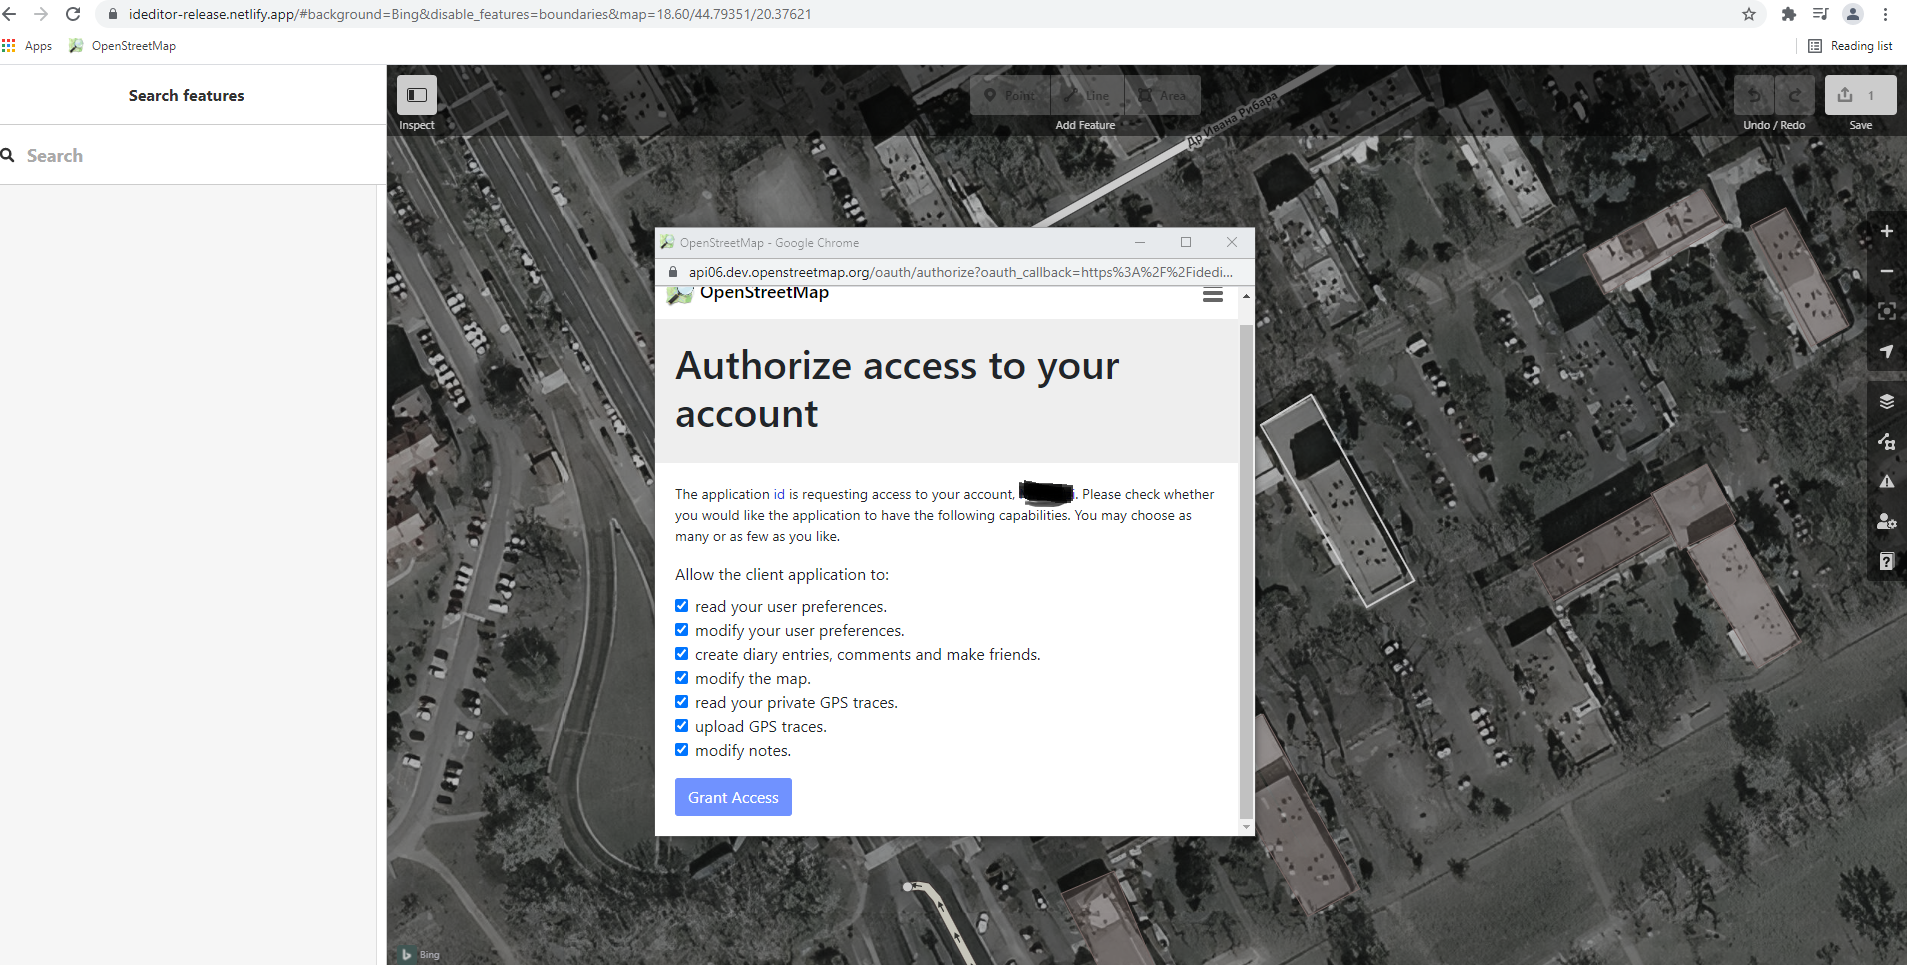The width and height of the screenshot is (1907, 965).
Task: Open the background layers panel
Action: [x=1886, y=401]
